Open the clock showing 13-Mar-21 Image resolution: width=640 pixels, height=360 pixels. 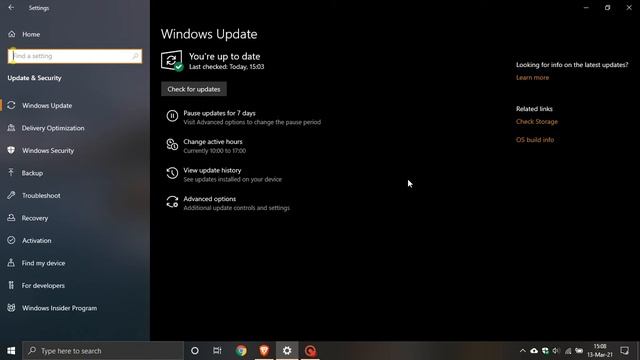click(x=600, y=351)
